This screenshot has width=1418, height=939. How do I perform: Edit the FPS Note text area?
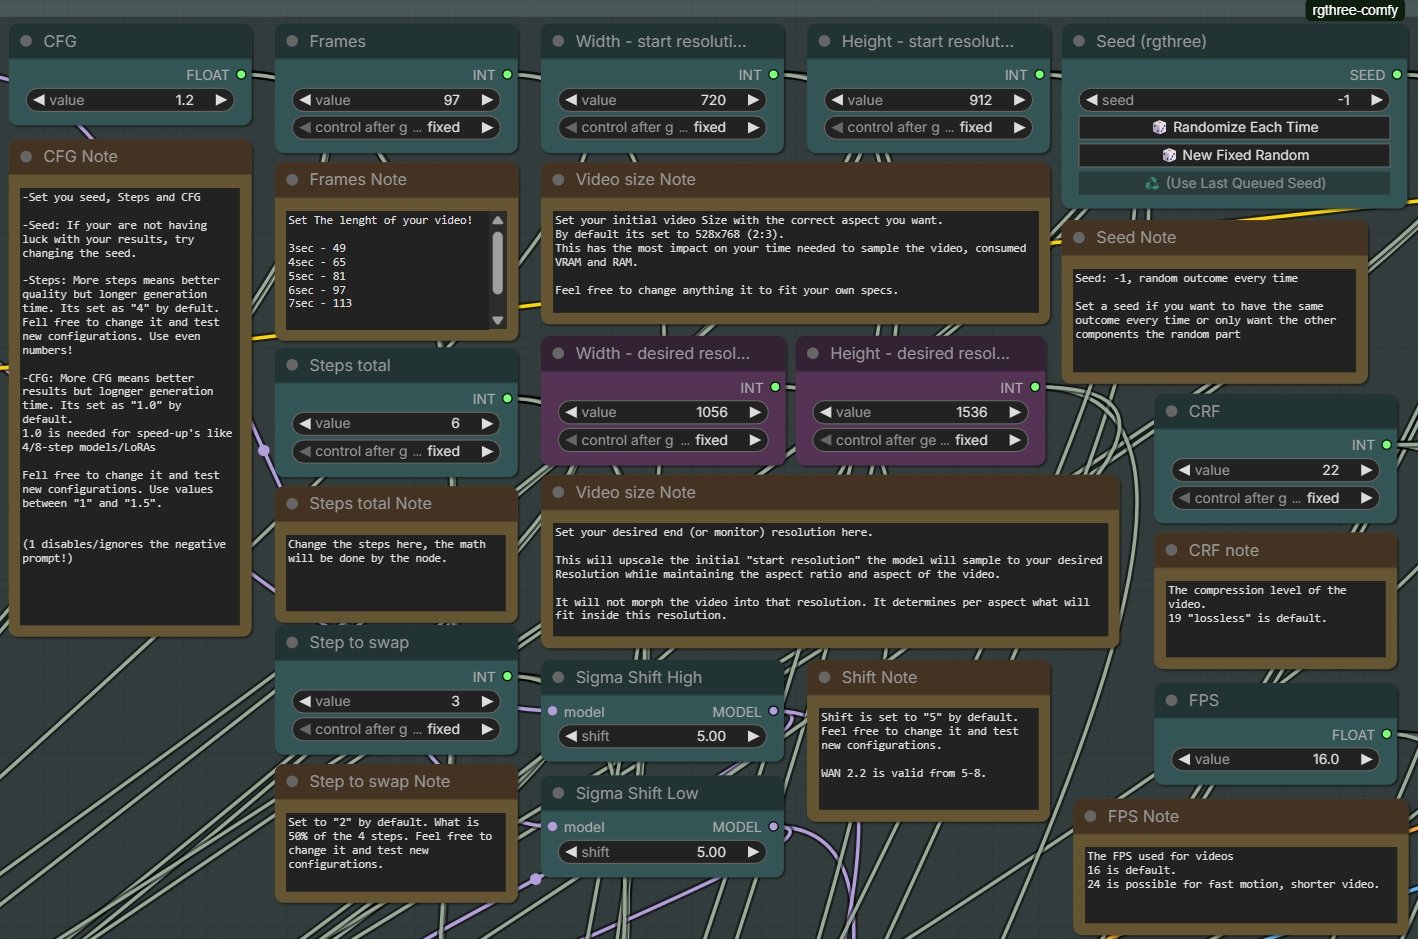point(1241,885)
